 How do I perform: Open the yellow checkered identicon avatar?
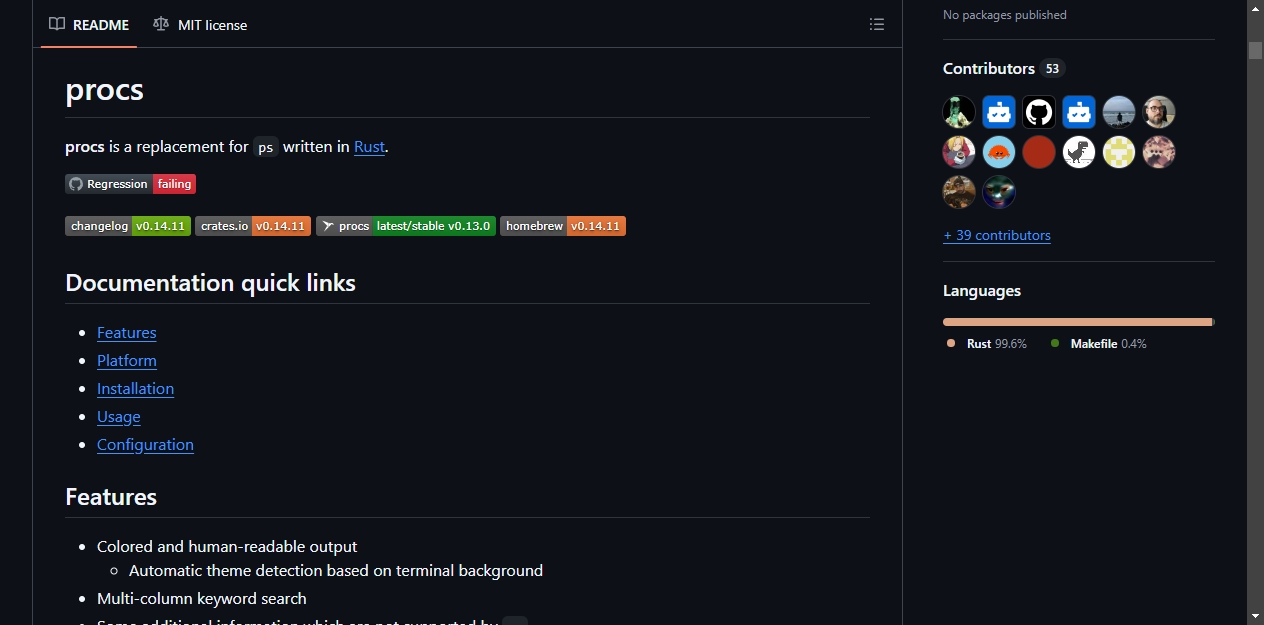(x=1119, y=152)
